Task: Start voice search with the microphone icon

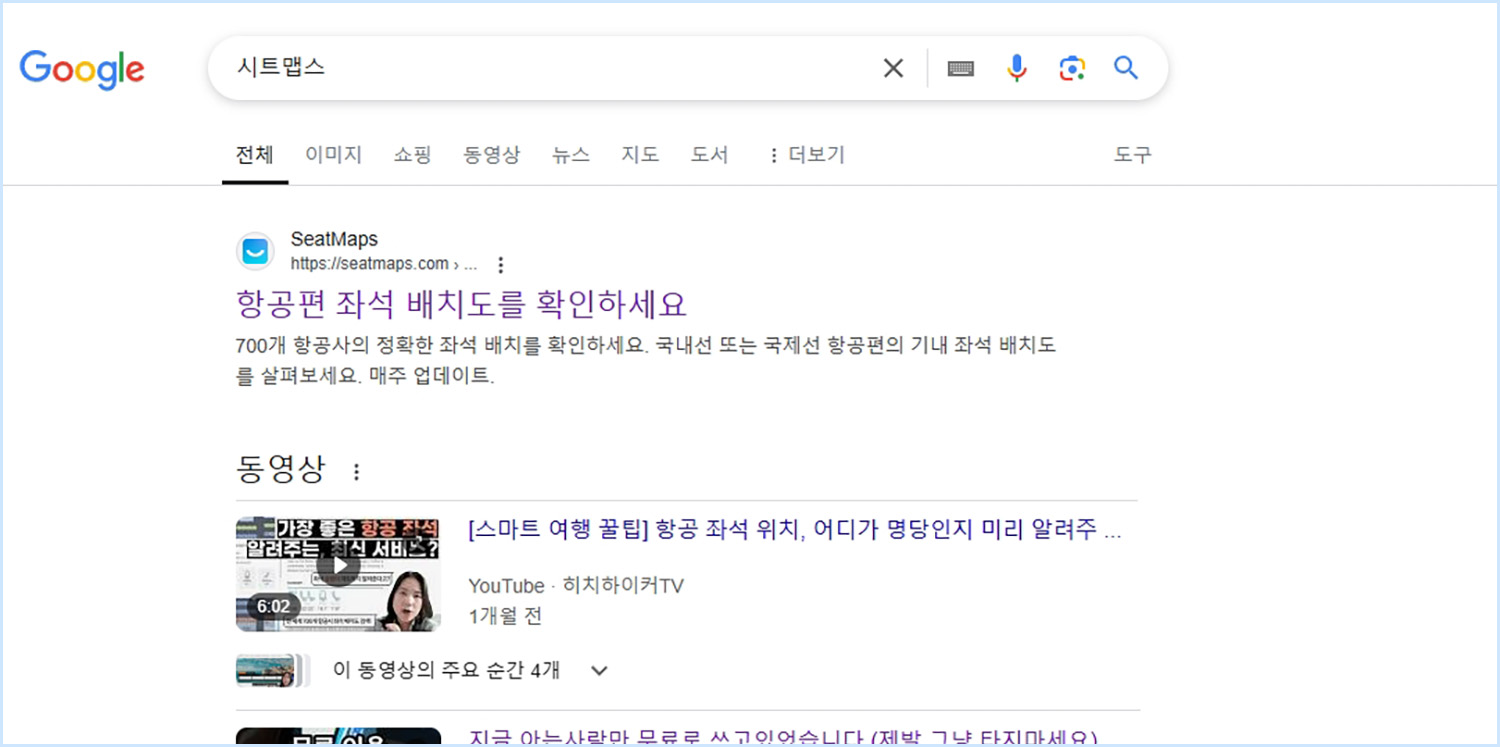Action: [x=1017, y=68]
